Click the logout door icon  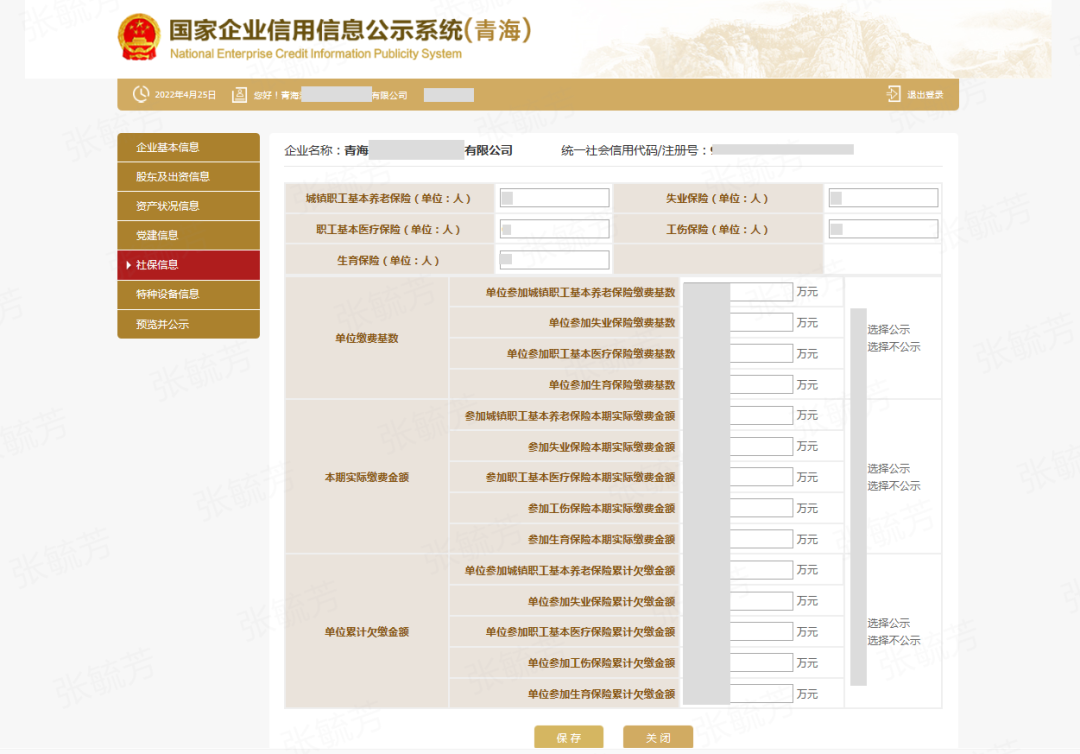tap(893, 94)
